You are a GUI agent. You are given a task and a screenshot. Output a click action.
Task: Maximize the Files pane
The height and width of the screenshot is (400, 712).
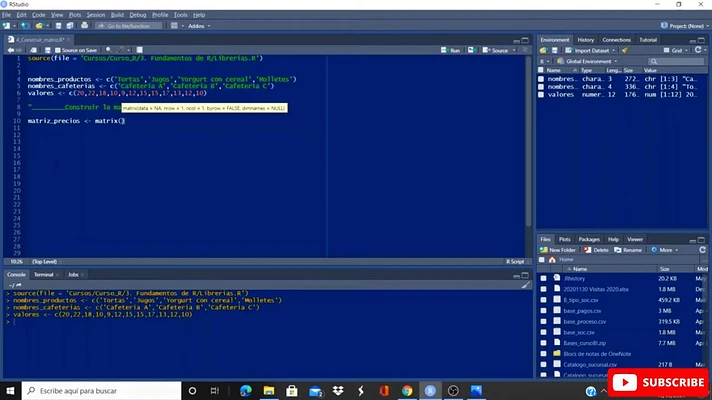pyautogui.click(x=702, y=239)
